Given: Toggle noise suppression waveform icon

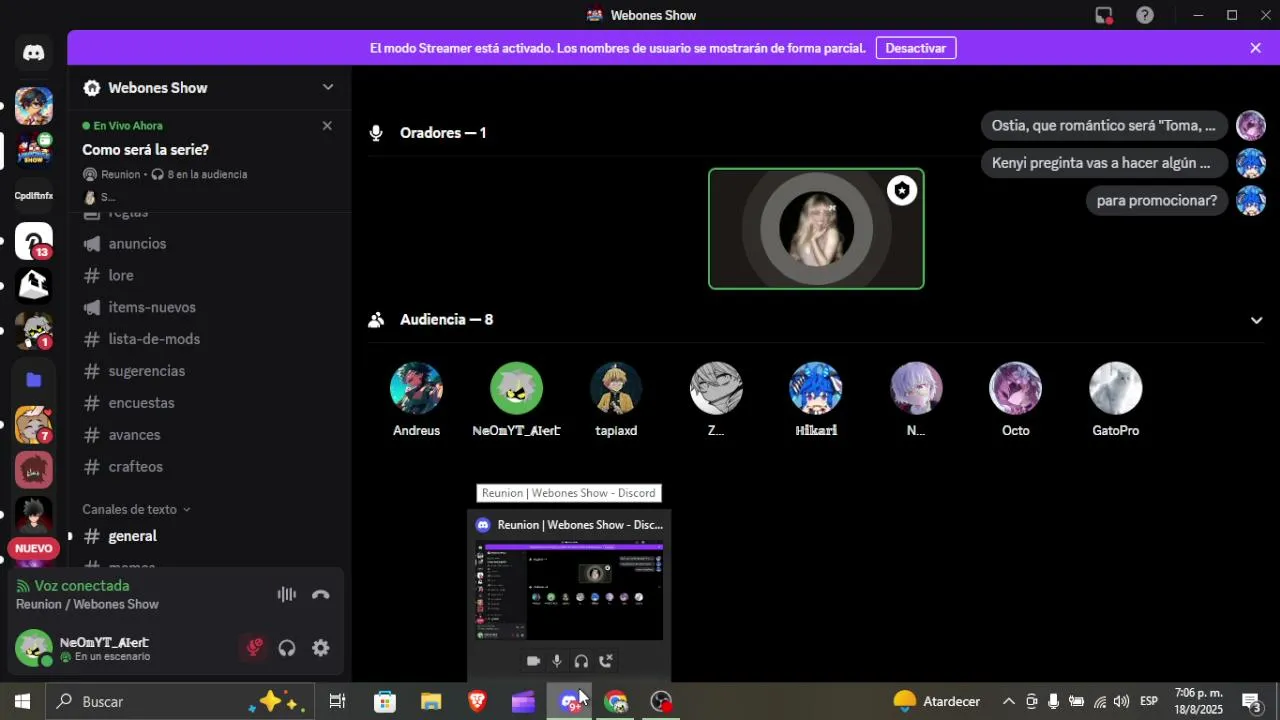Looking at the screenshot, I should click(x=287, y=594).
